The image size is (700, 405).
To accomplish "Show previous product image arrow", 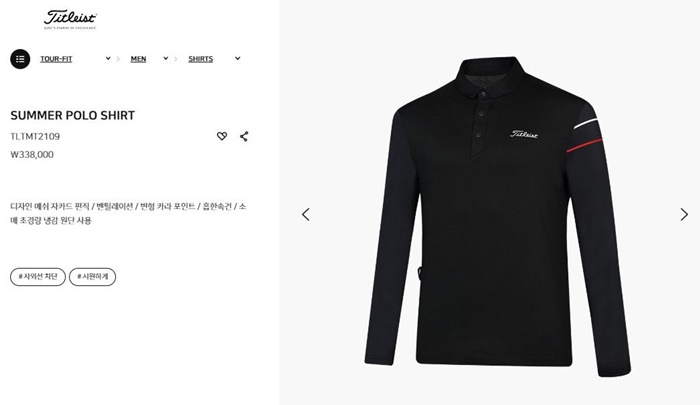I will coord(306,214).
